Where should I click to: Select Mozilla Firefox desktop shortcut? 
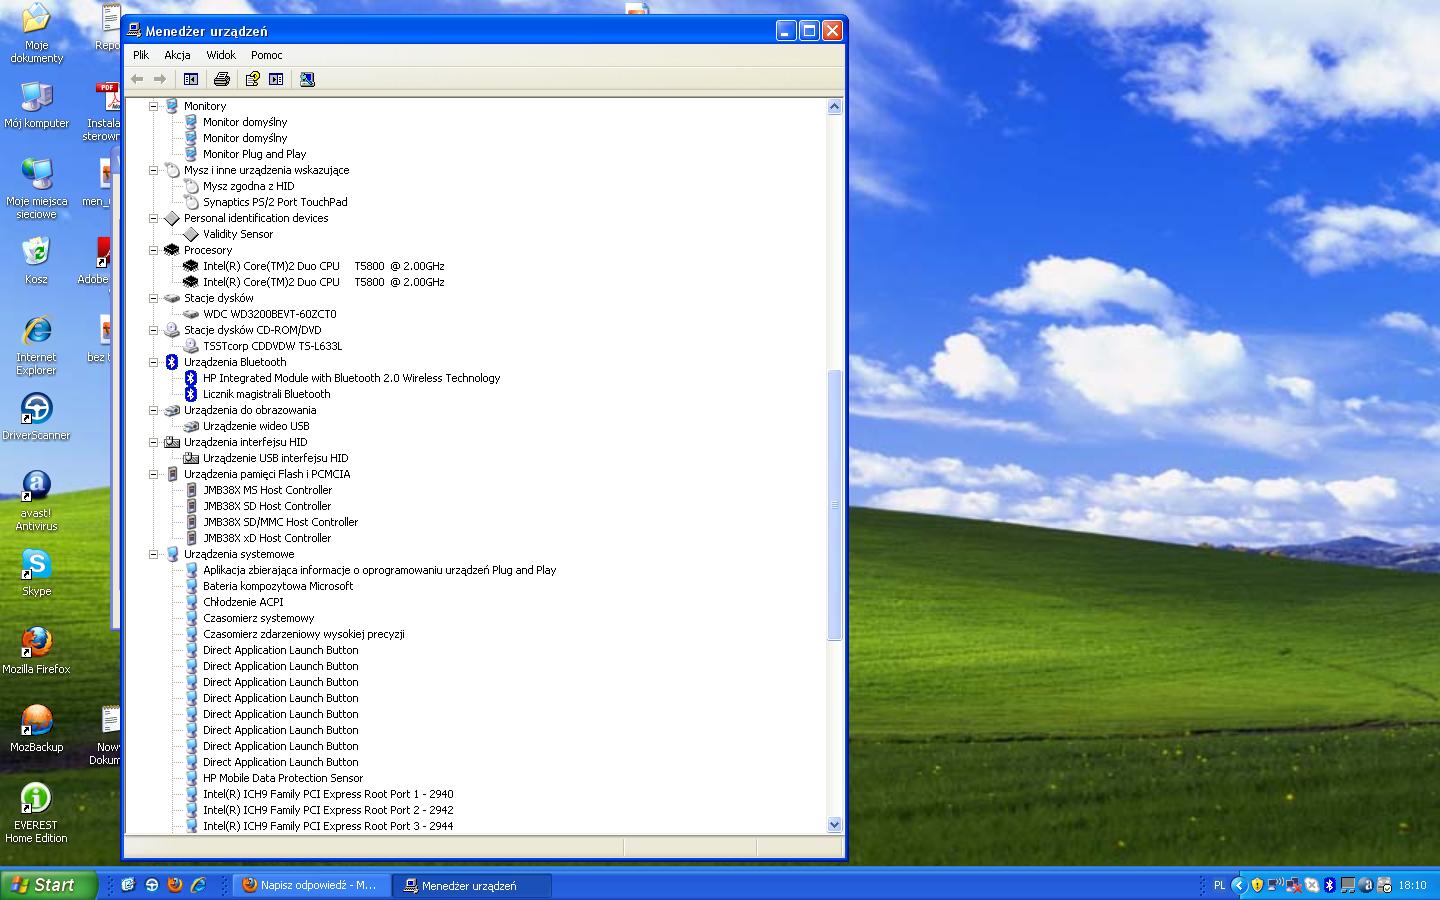click(x=37, y=651)
